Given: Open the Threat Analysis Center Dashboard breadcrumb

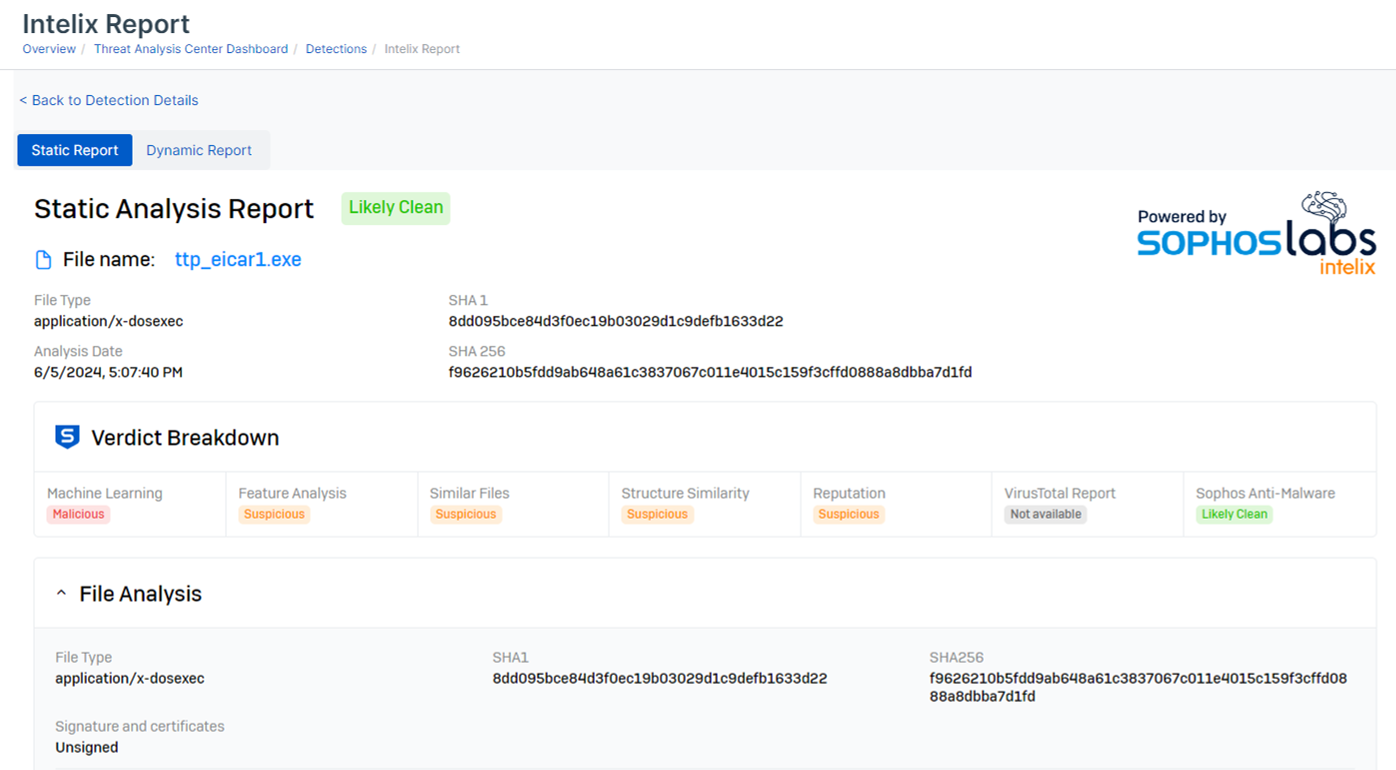Looking at the screenshot, I should pyautogui.click(x=190, y=48).
